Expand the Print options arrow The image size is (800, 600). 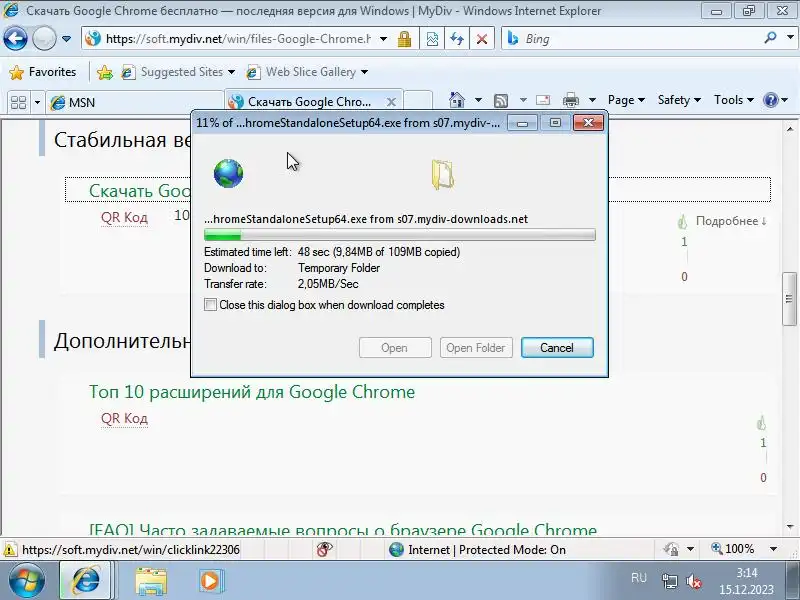[x=592, y=100]
